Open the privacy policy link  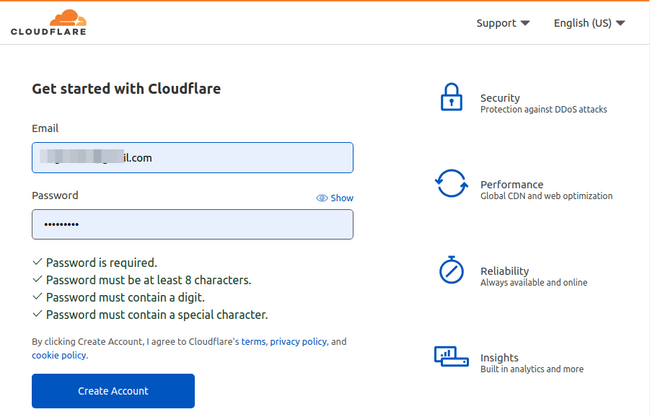(x=298, y=342)
